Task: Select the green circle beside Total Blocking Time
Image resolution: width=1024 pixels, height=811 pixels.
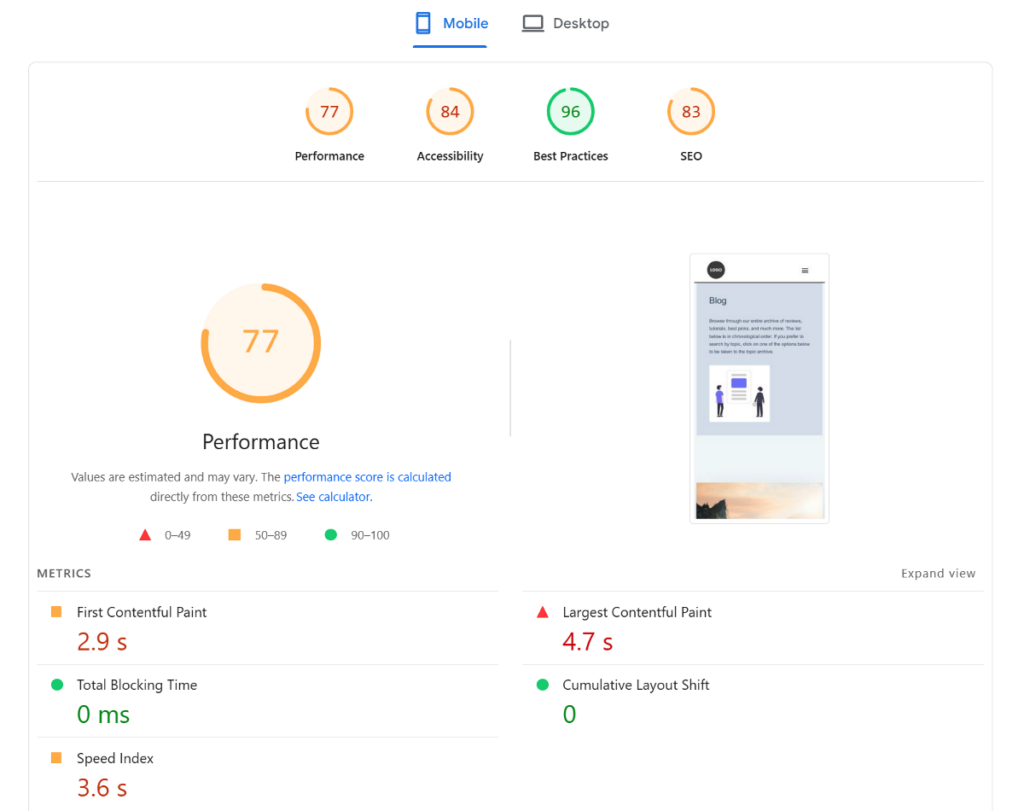Action: (x=58, y=685)
